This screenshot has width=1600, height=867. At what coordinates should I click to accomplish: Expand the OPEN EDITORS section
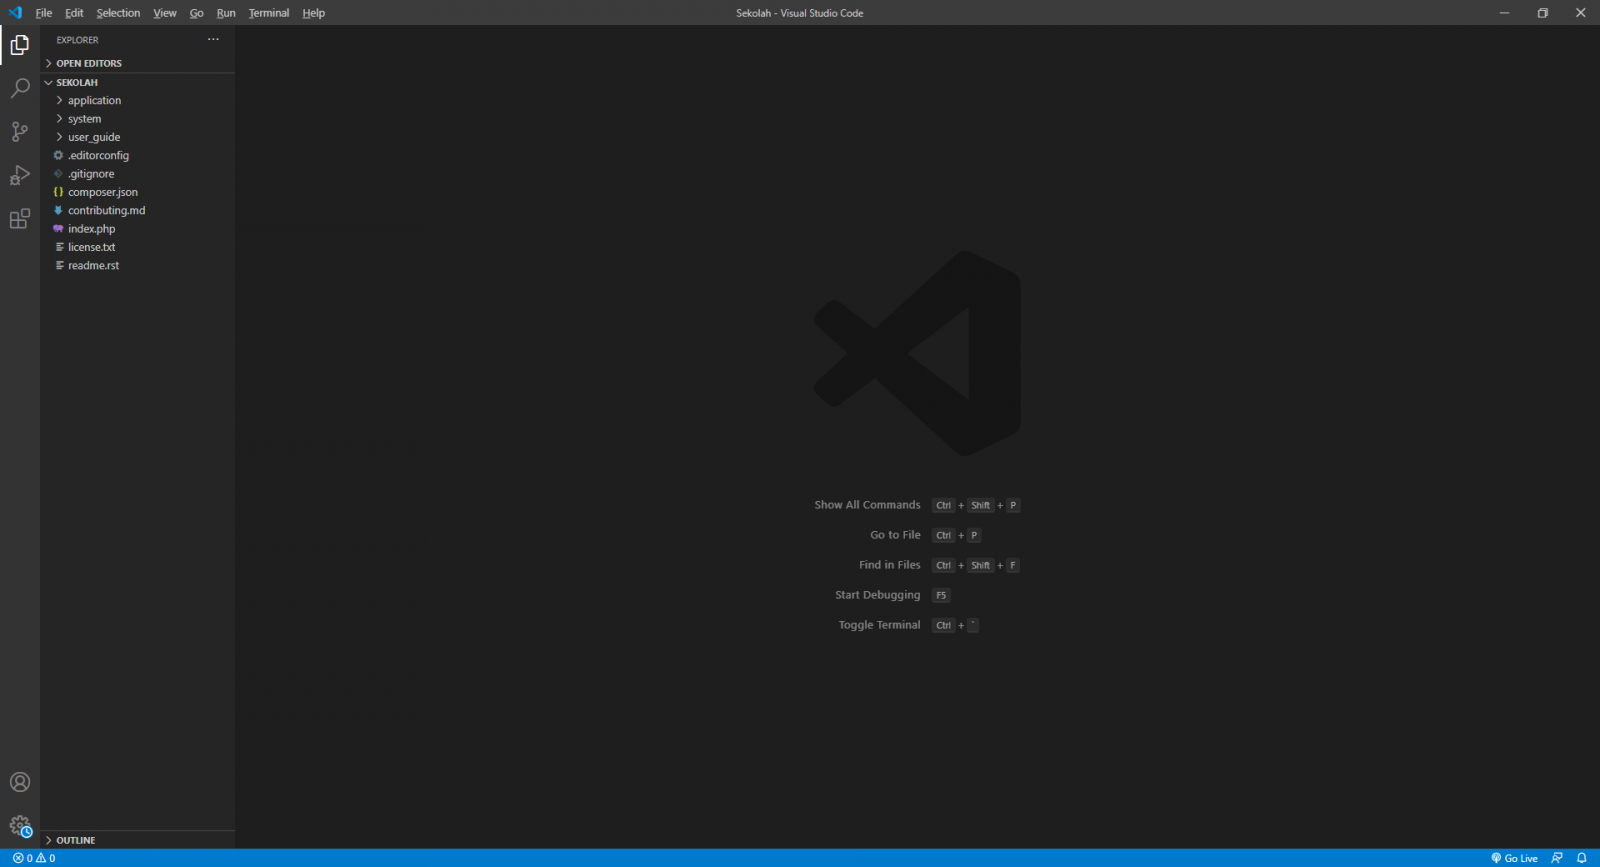[88, 63]
